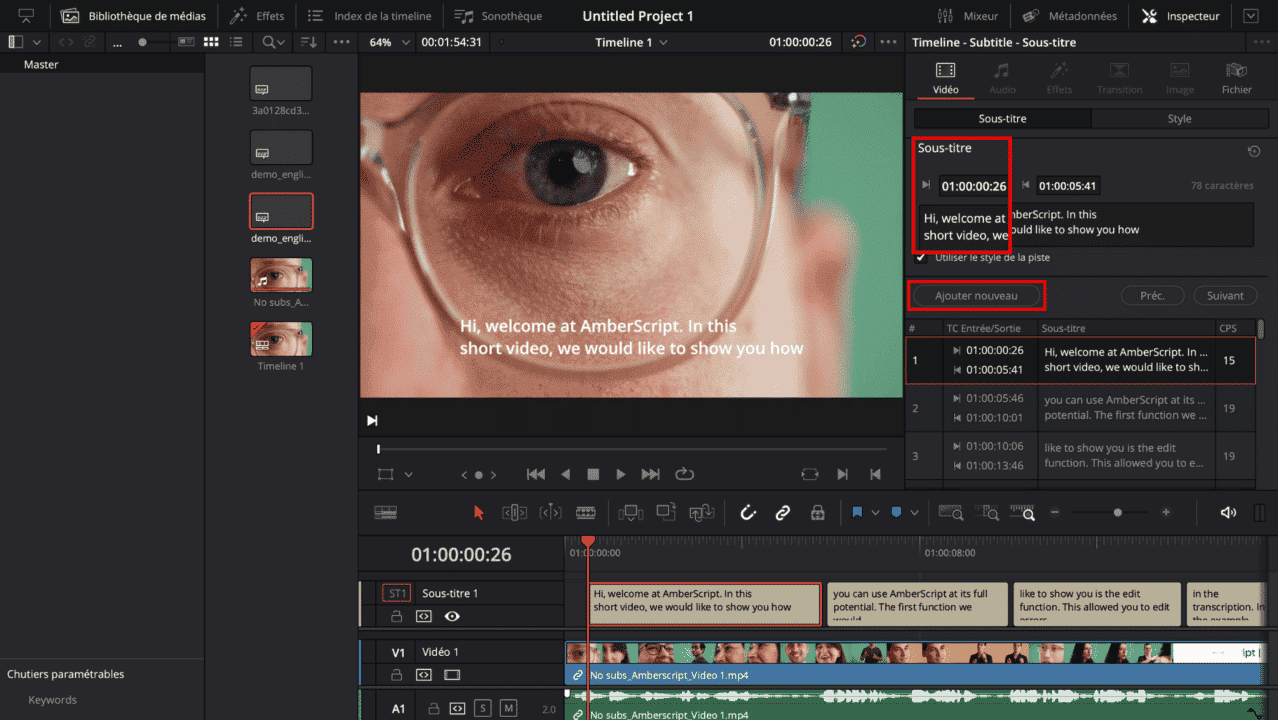1278x720 pixels.
Task: Switch media pool to thumbnail grid view
Action: [x=211, y=42]
